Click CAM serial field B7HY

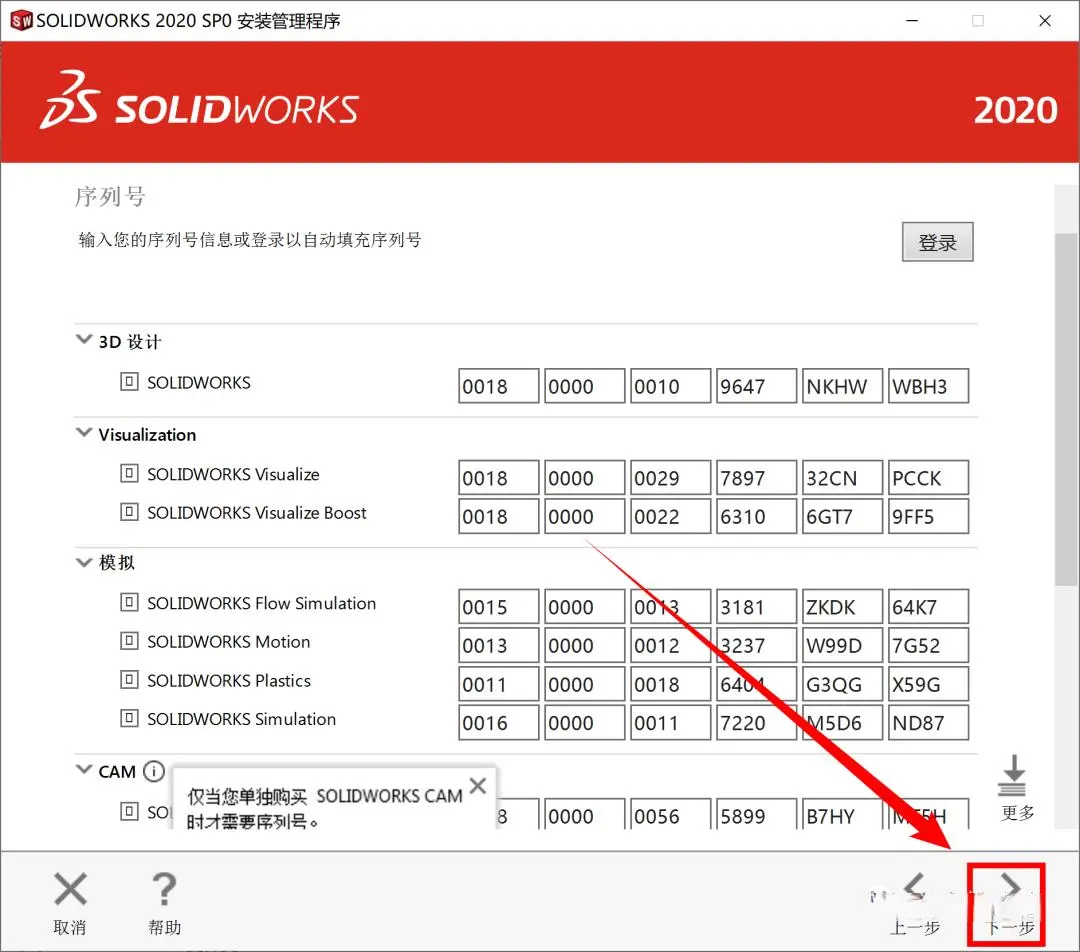[842, 814]
